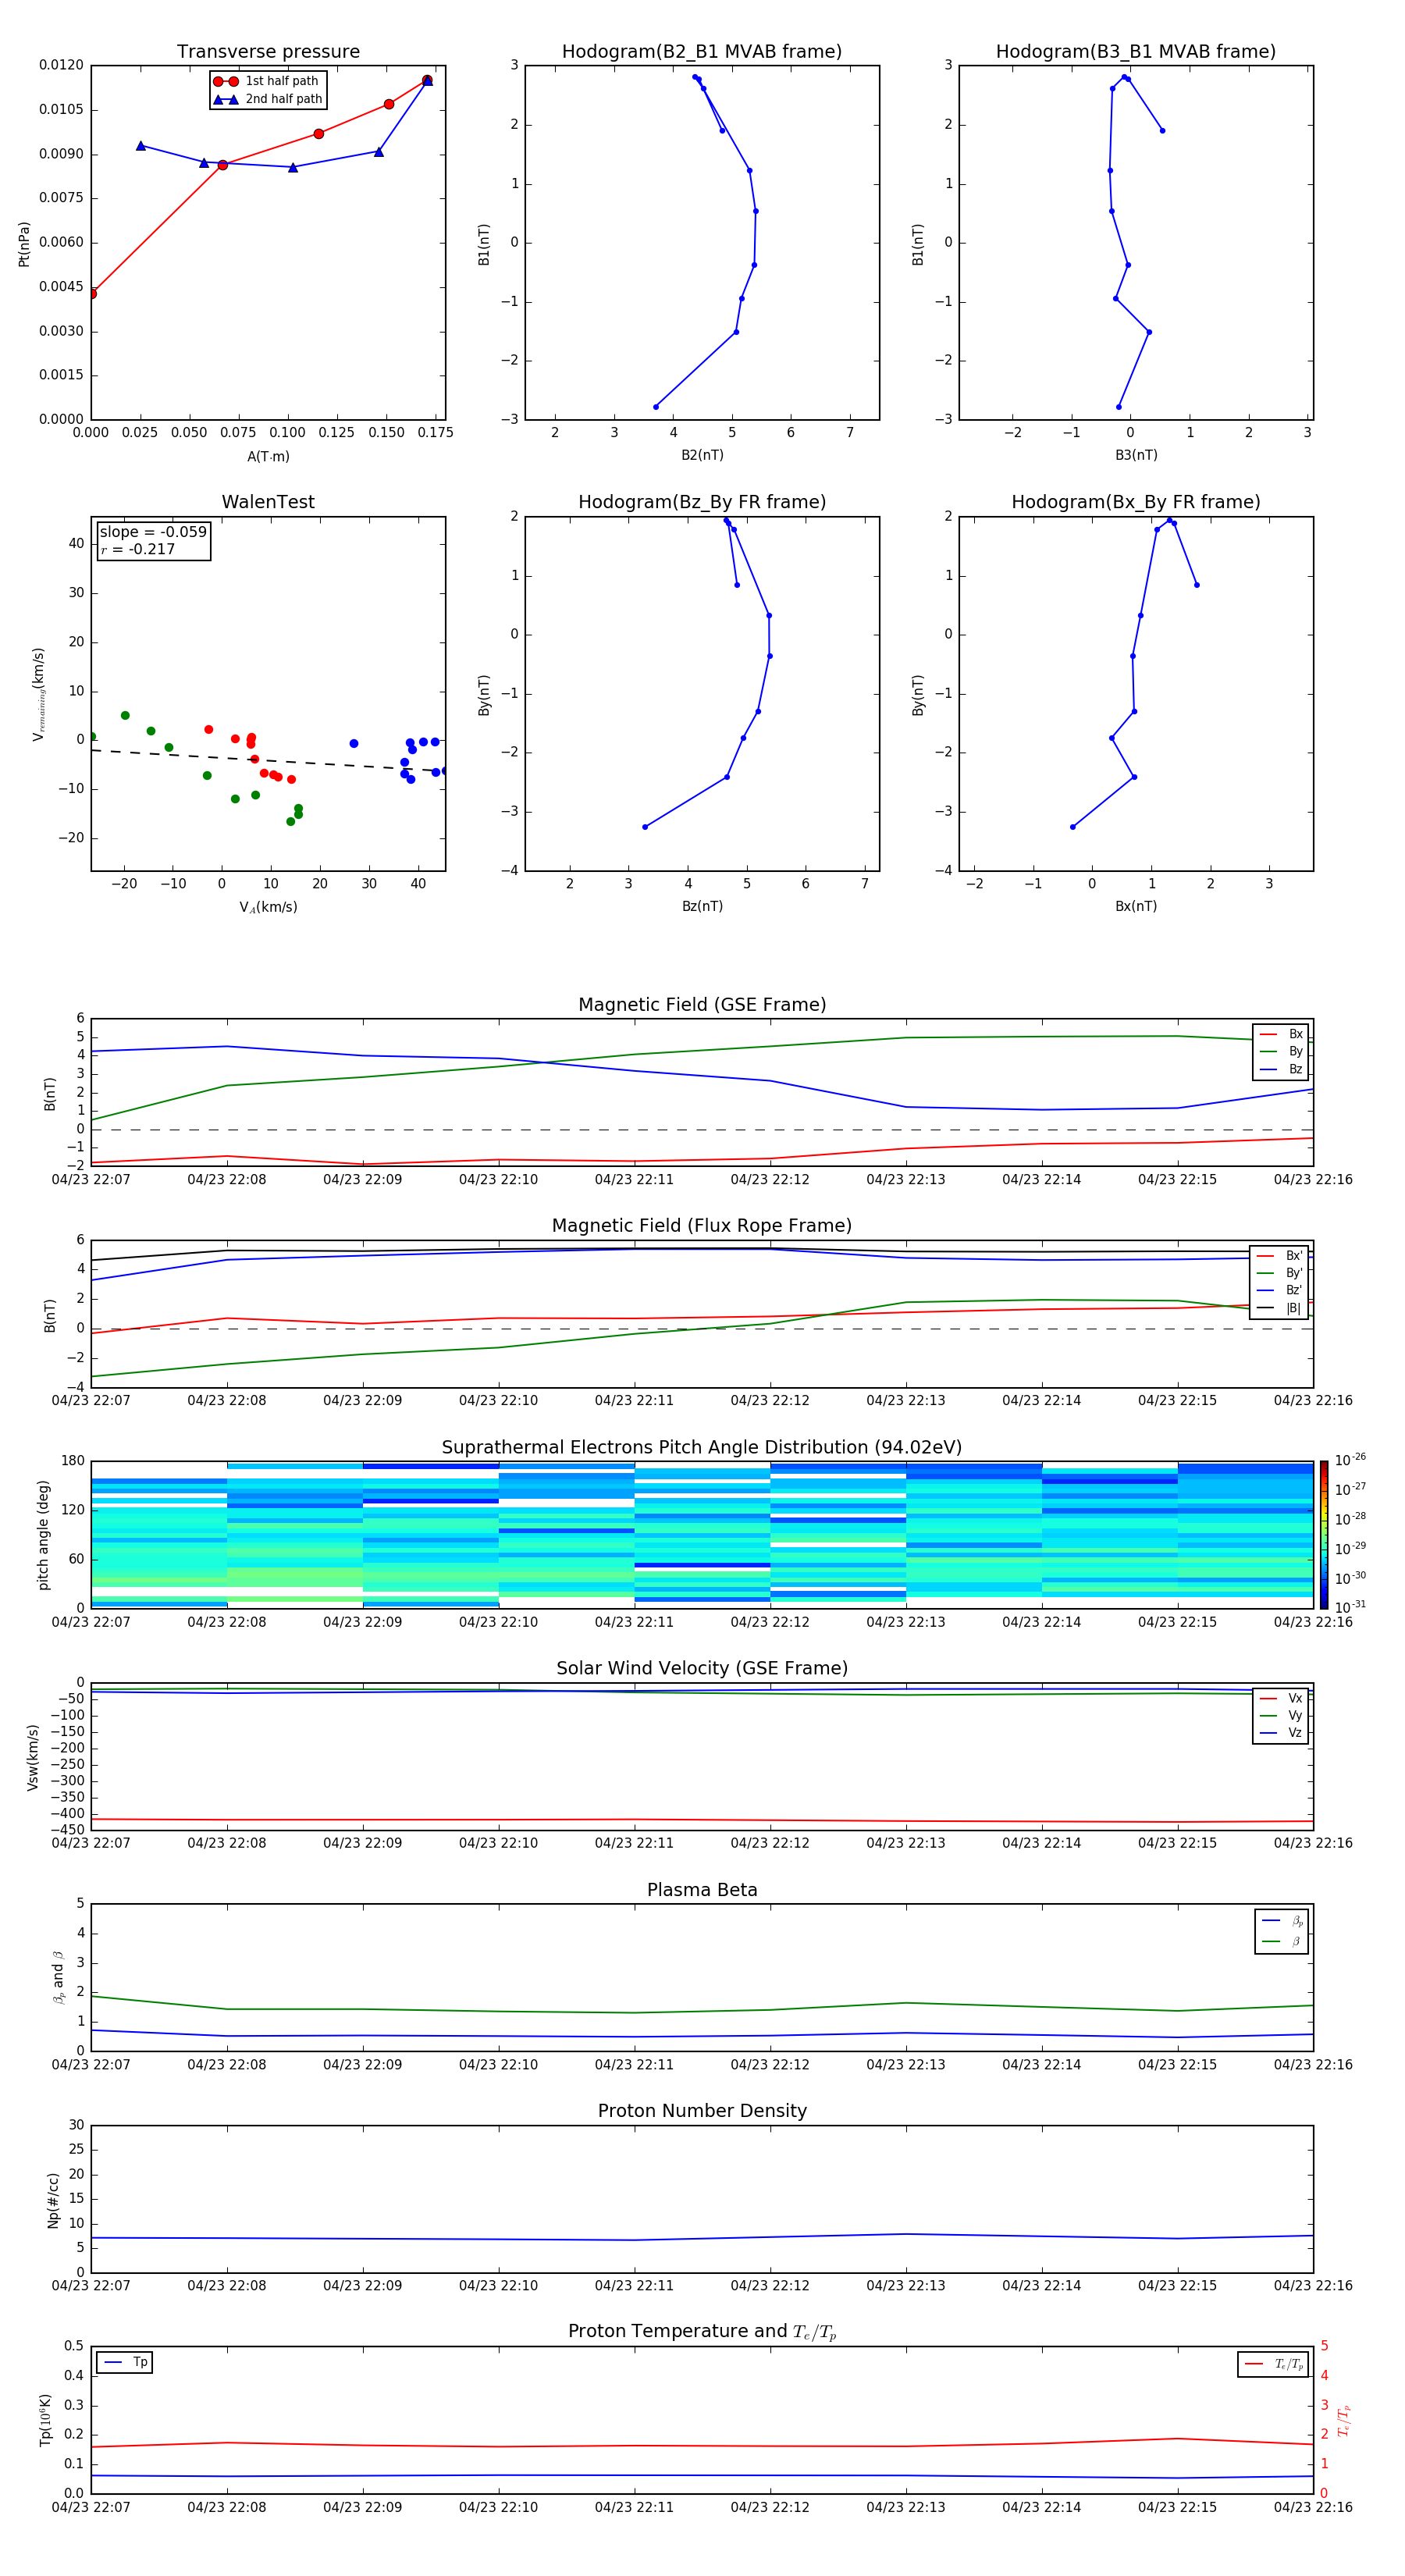Click the β entry in Plasma Beta legend
Image resolution: width=1405 pixels, height=2576 pixels.
pyautogui.click(x=1281, y=1941)
